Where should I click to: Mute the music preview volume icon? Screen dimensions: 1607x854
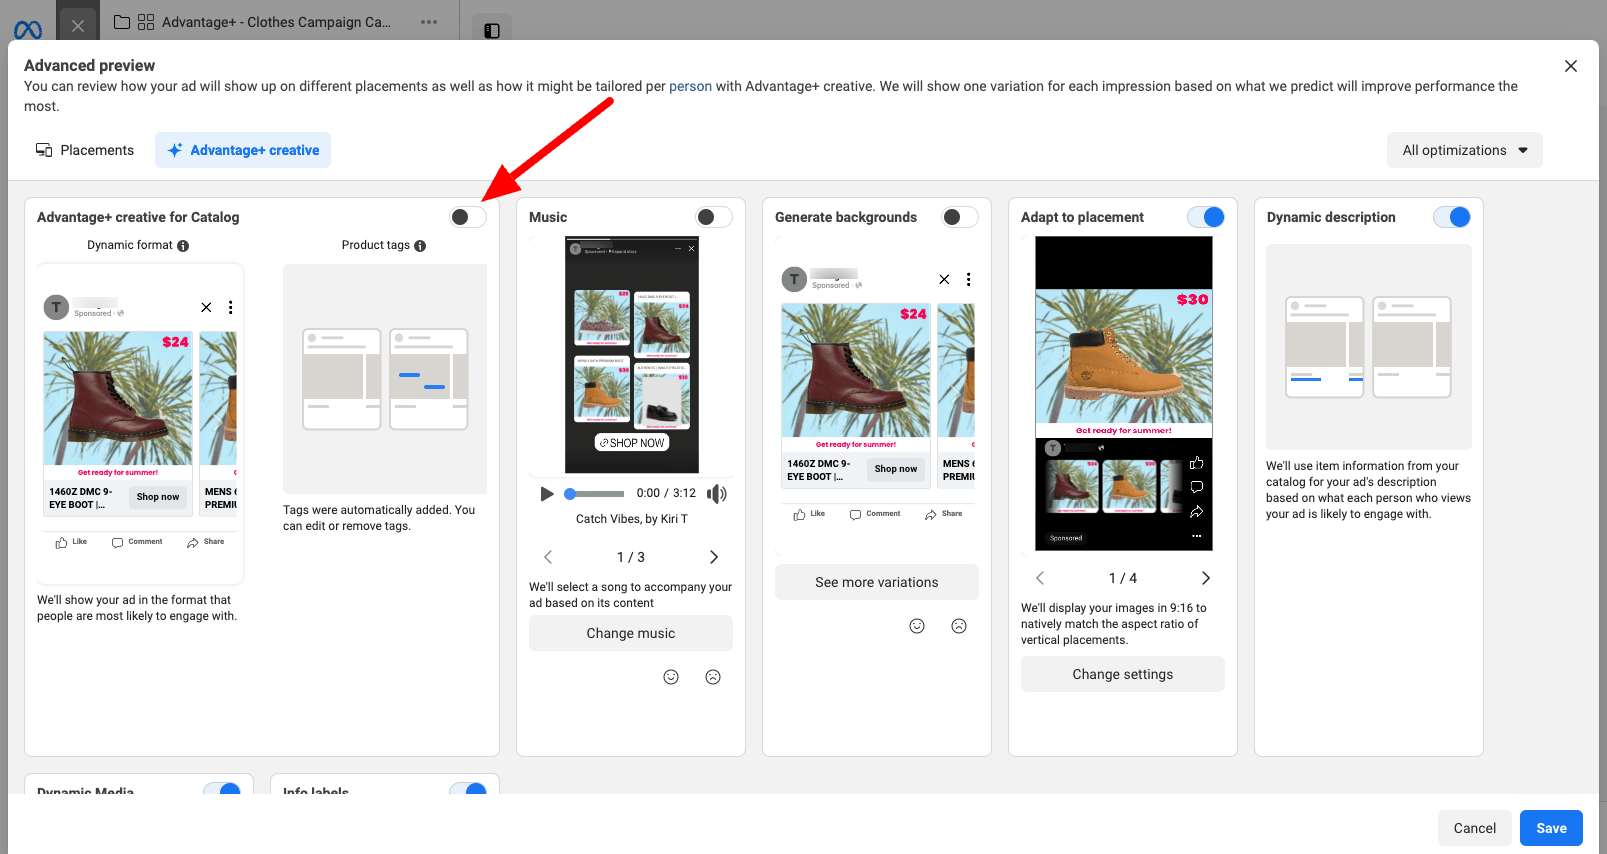[x=716, y=494]
